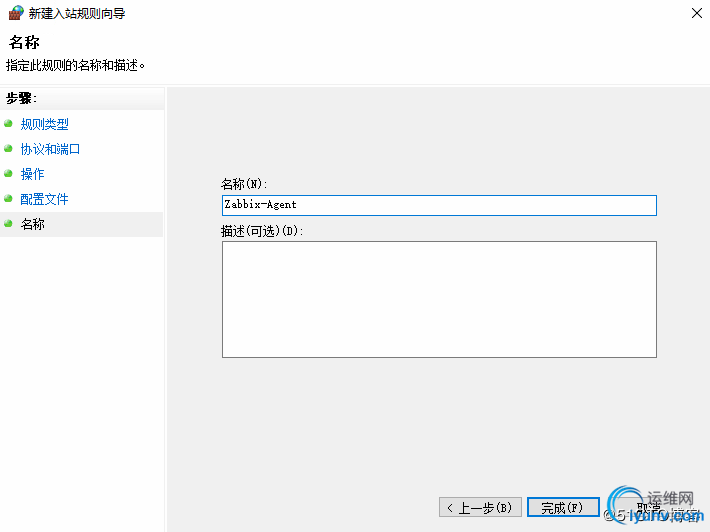Screen dimensions: 710x532
Task: Click the firewall wizard icon in title bar
Action: coord(15,14)
